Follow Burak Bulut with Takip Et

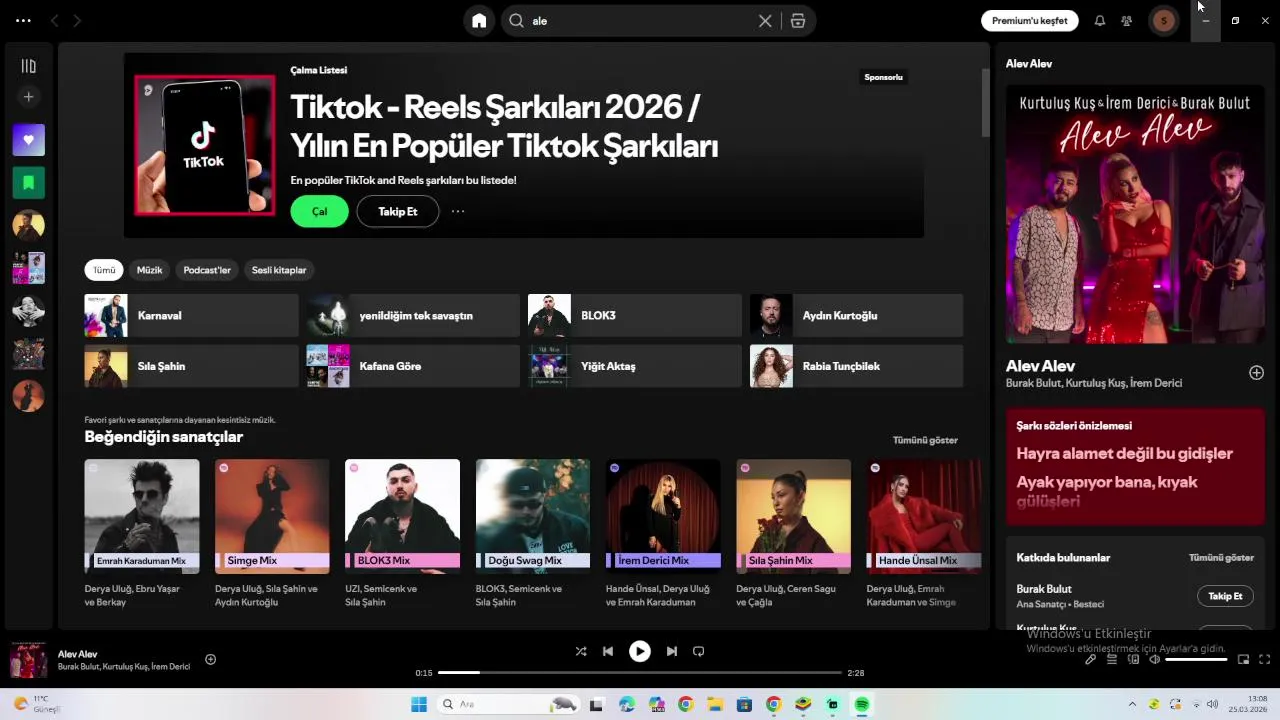pos(1225,596)
